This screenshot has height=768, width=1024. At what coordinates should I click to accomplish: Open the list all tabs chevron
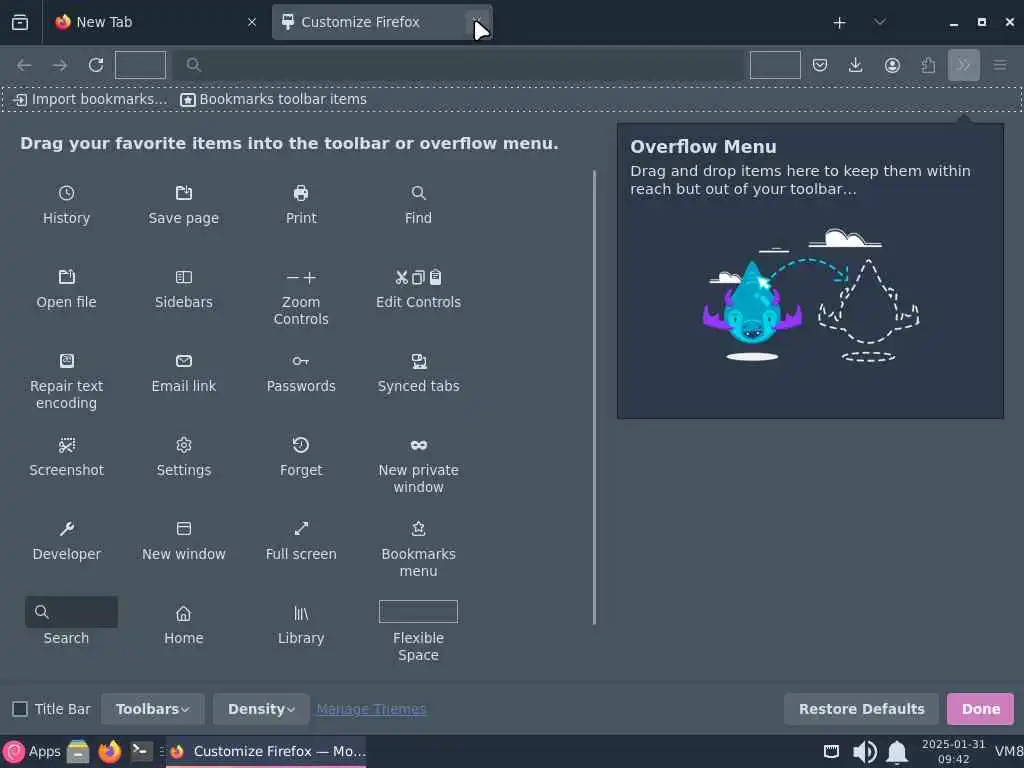pyautogui.click(x=880, y=22)
